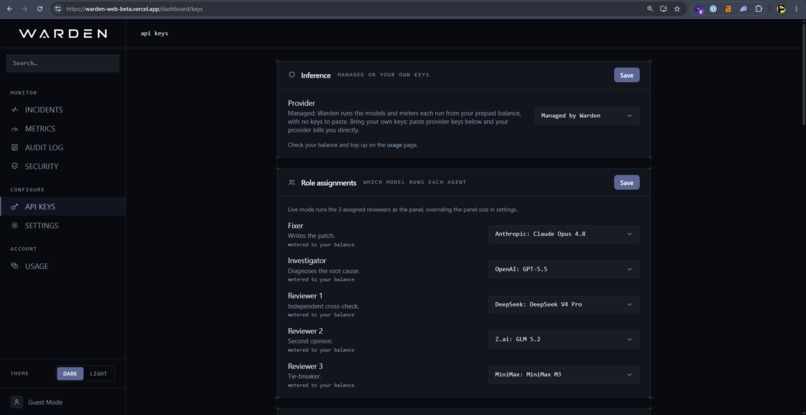The image size is (806, 415).
Task: Switch theme to Light
Action: click(x=99, y=374)
